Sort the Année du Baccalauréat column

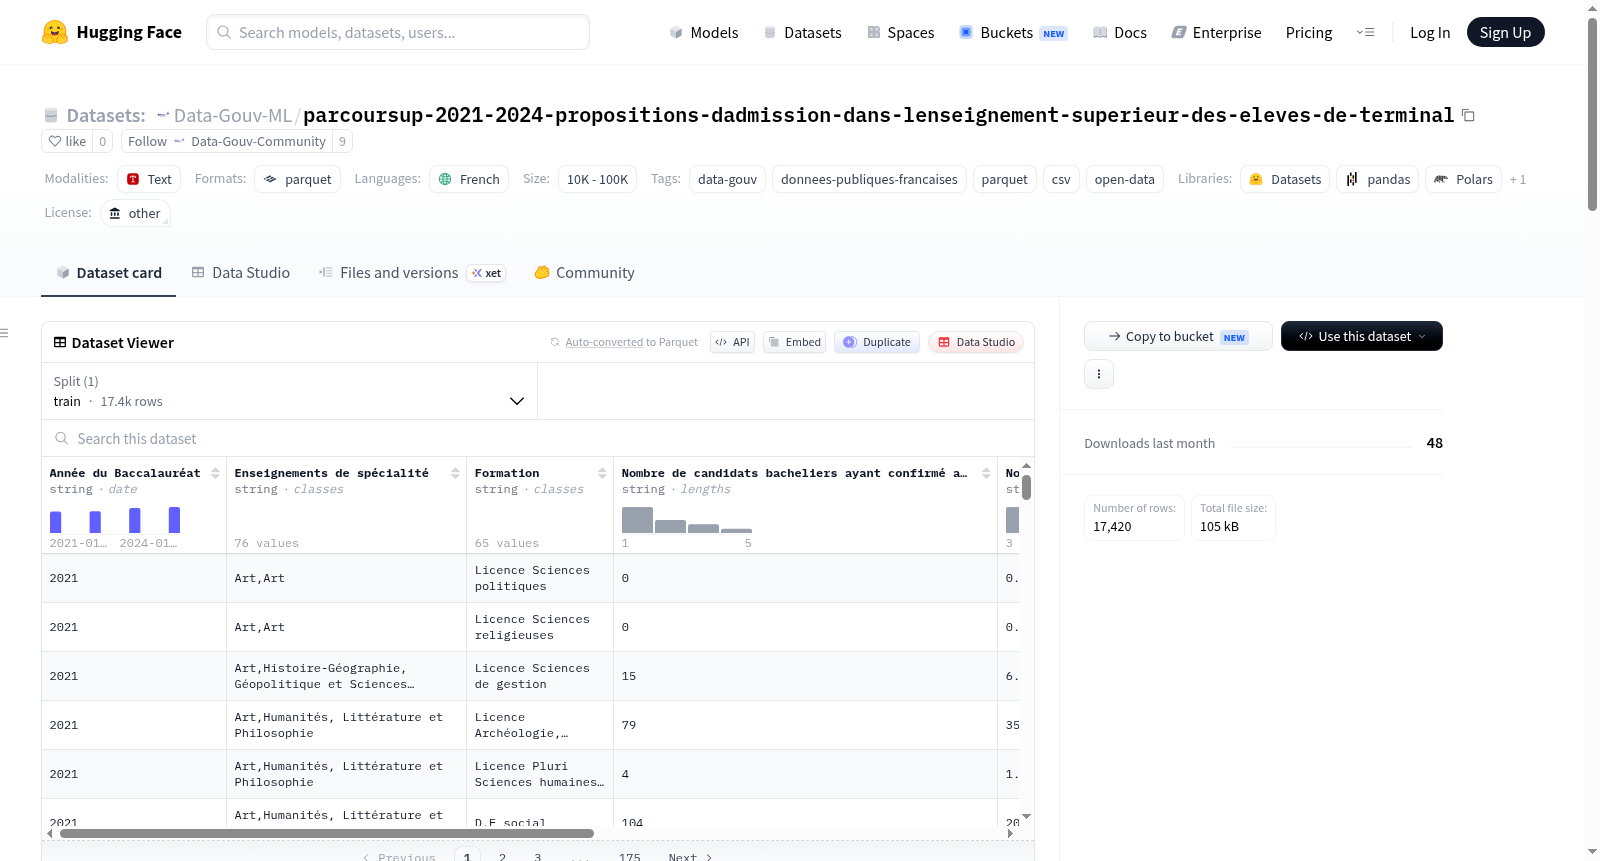pos(215,473)
